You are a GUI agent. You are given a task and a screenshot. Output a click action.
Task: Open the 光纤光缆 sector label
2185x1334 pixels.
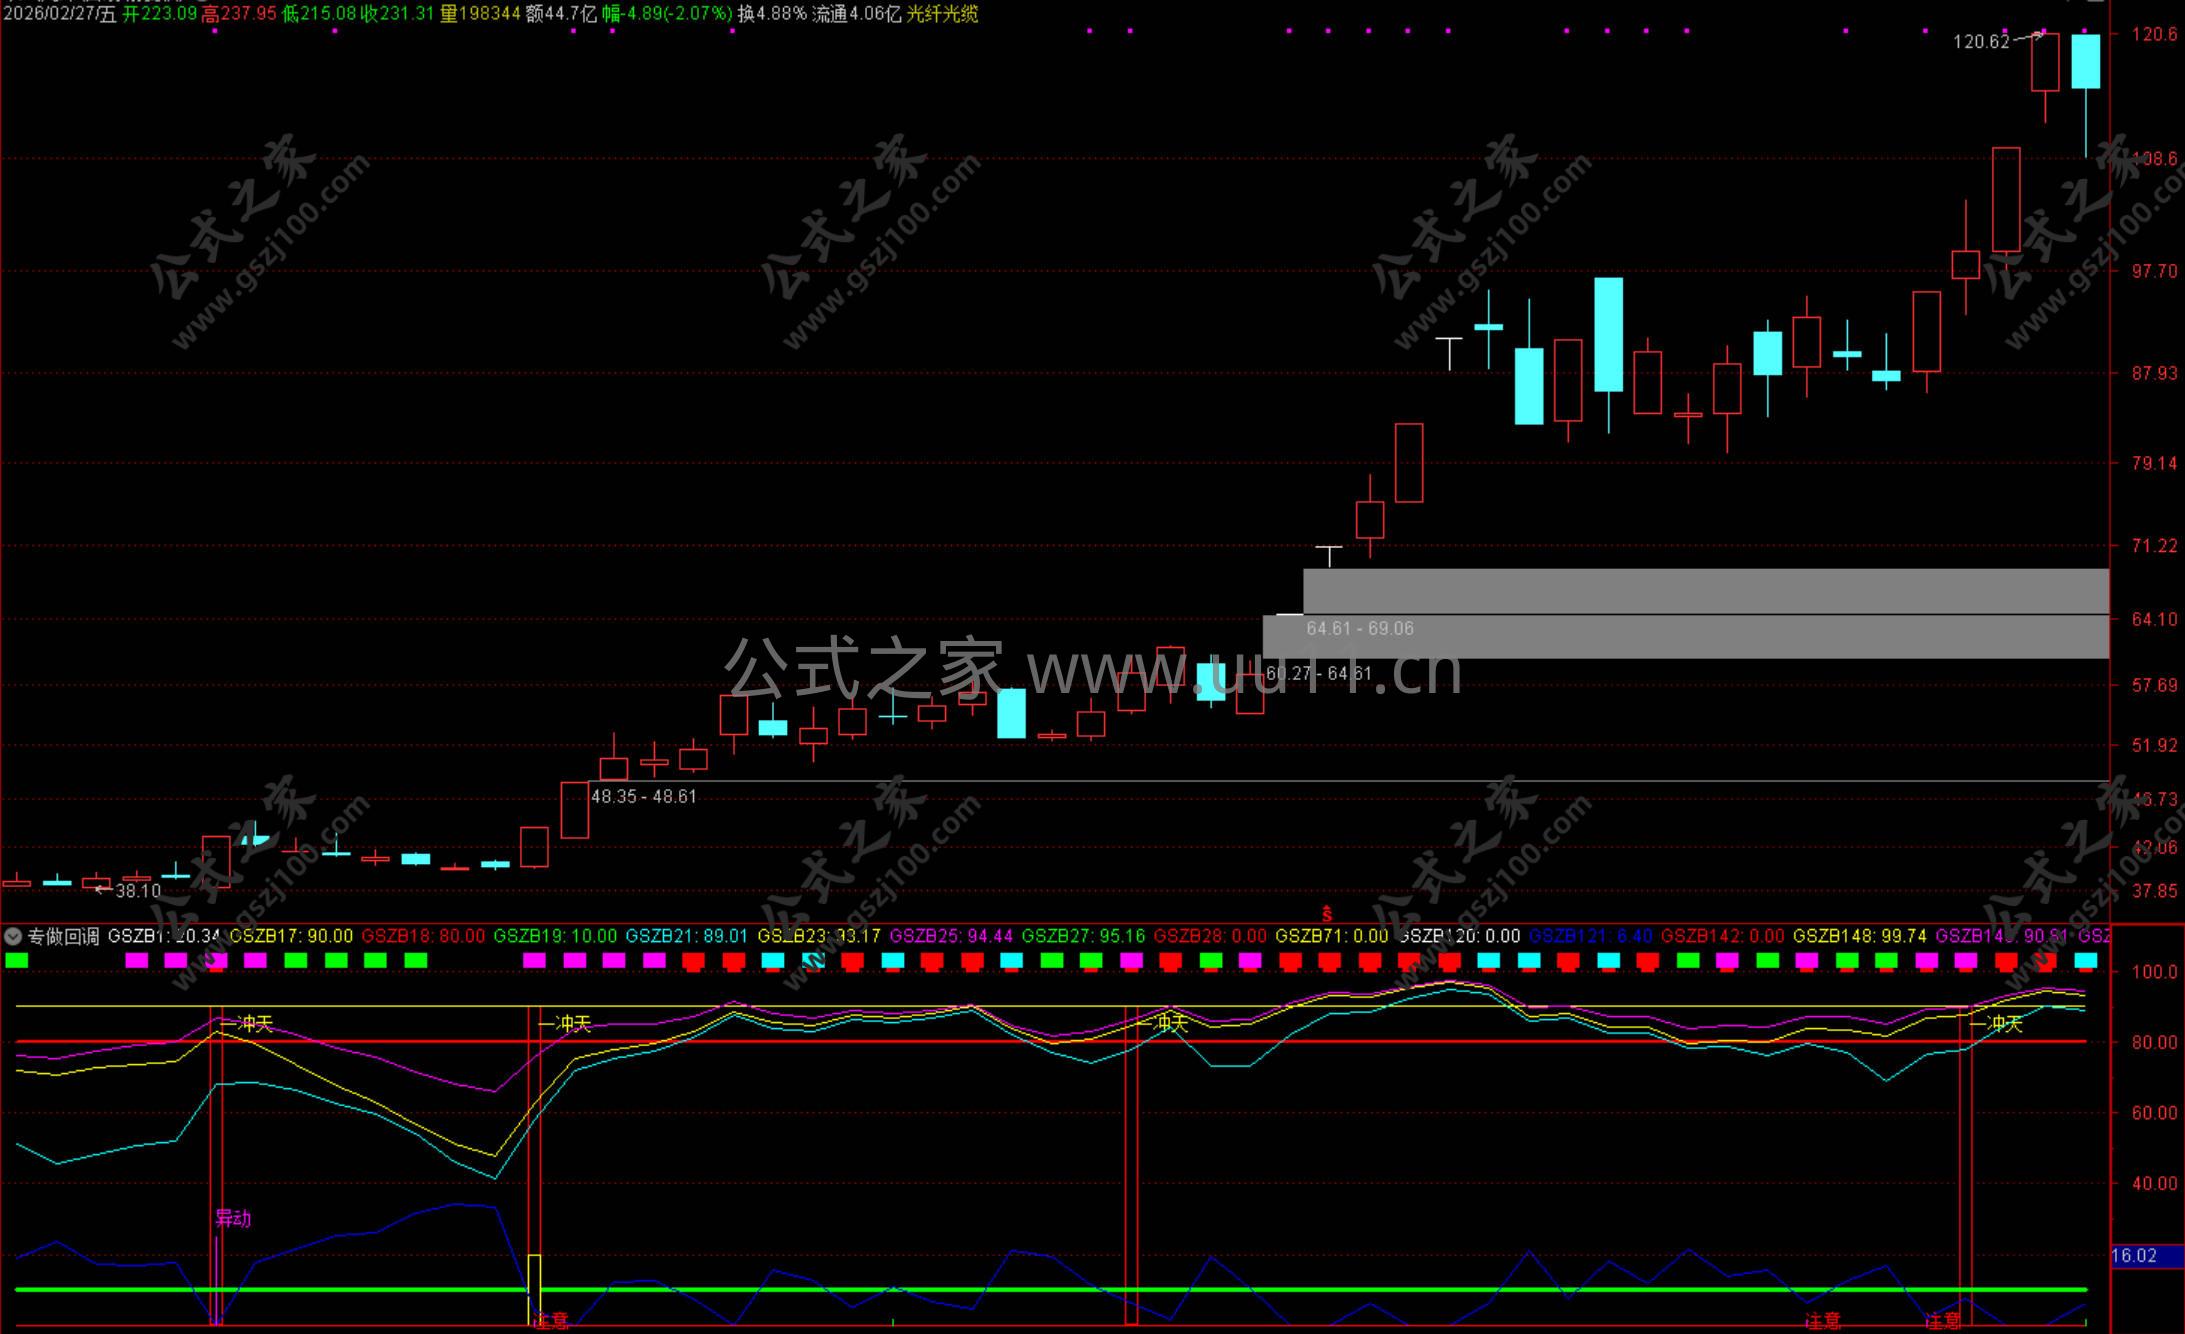pyautogui.click(x=942, y=13)
